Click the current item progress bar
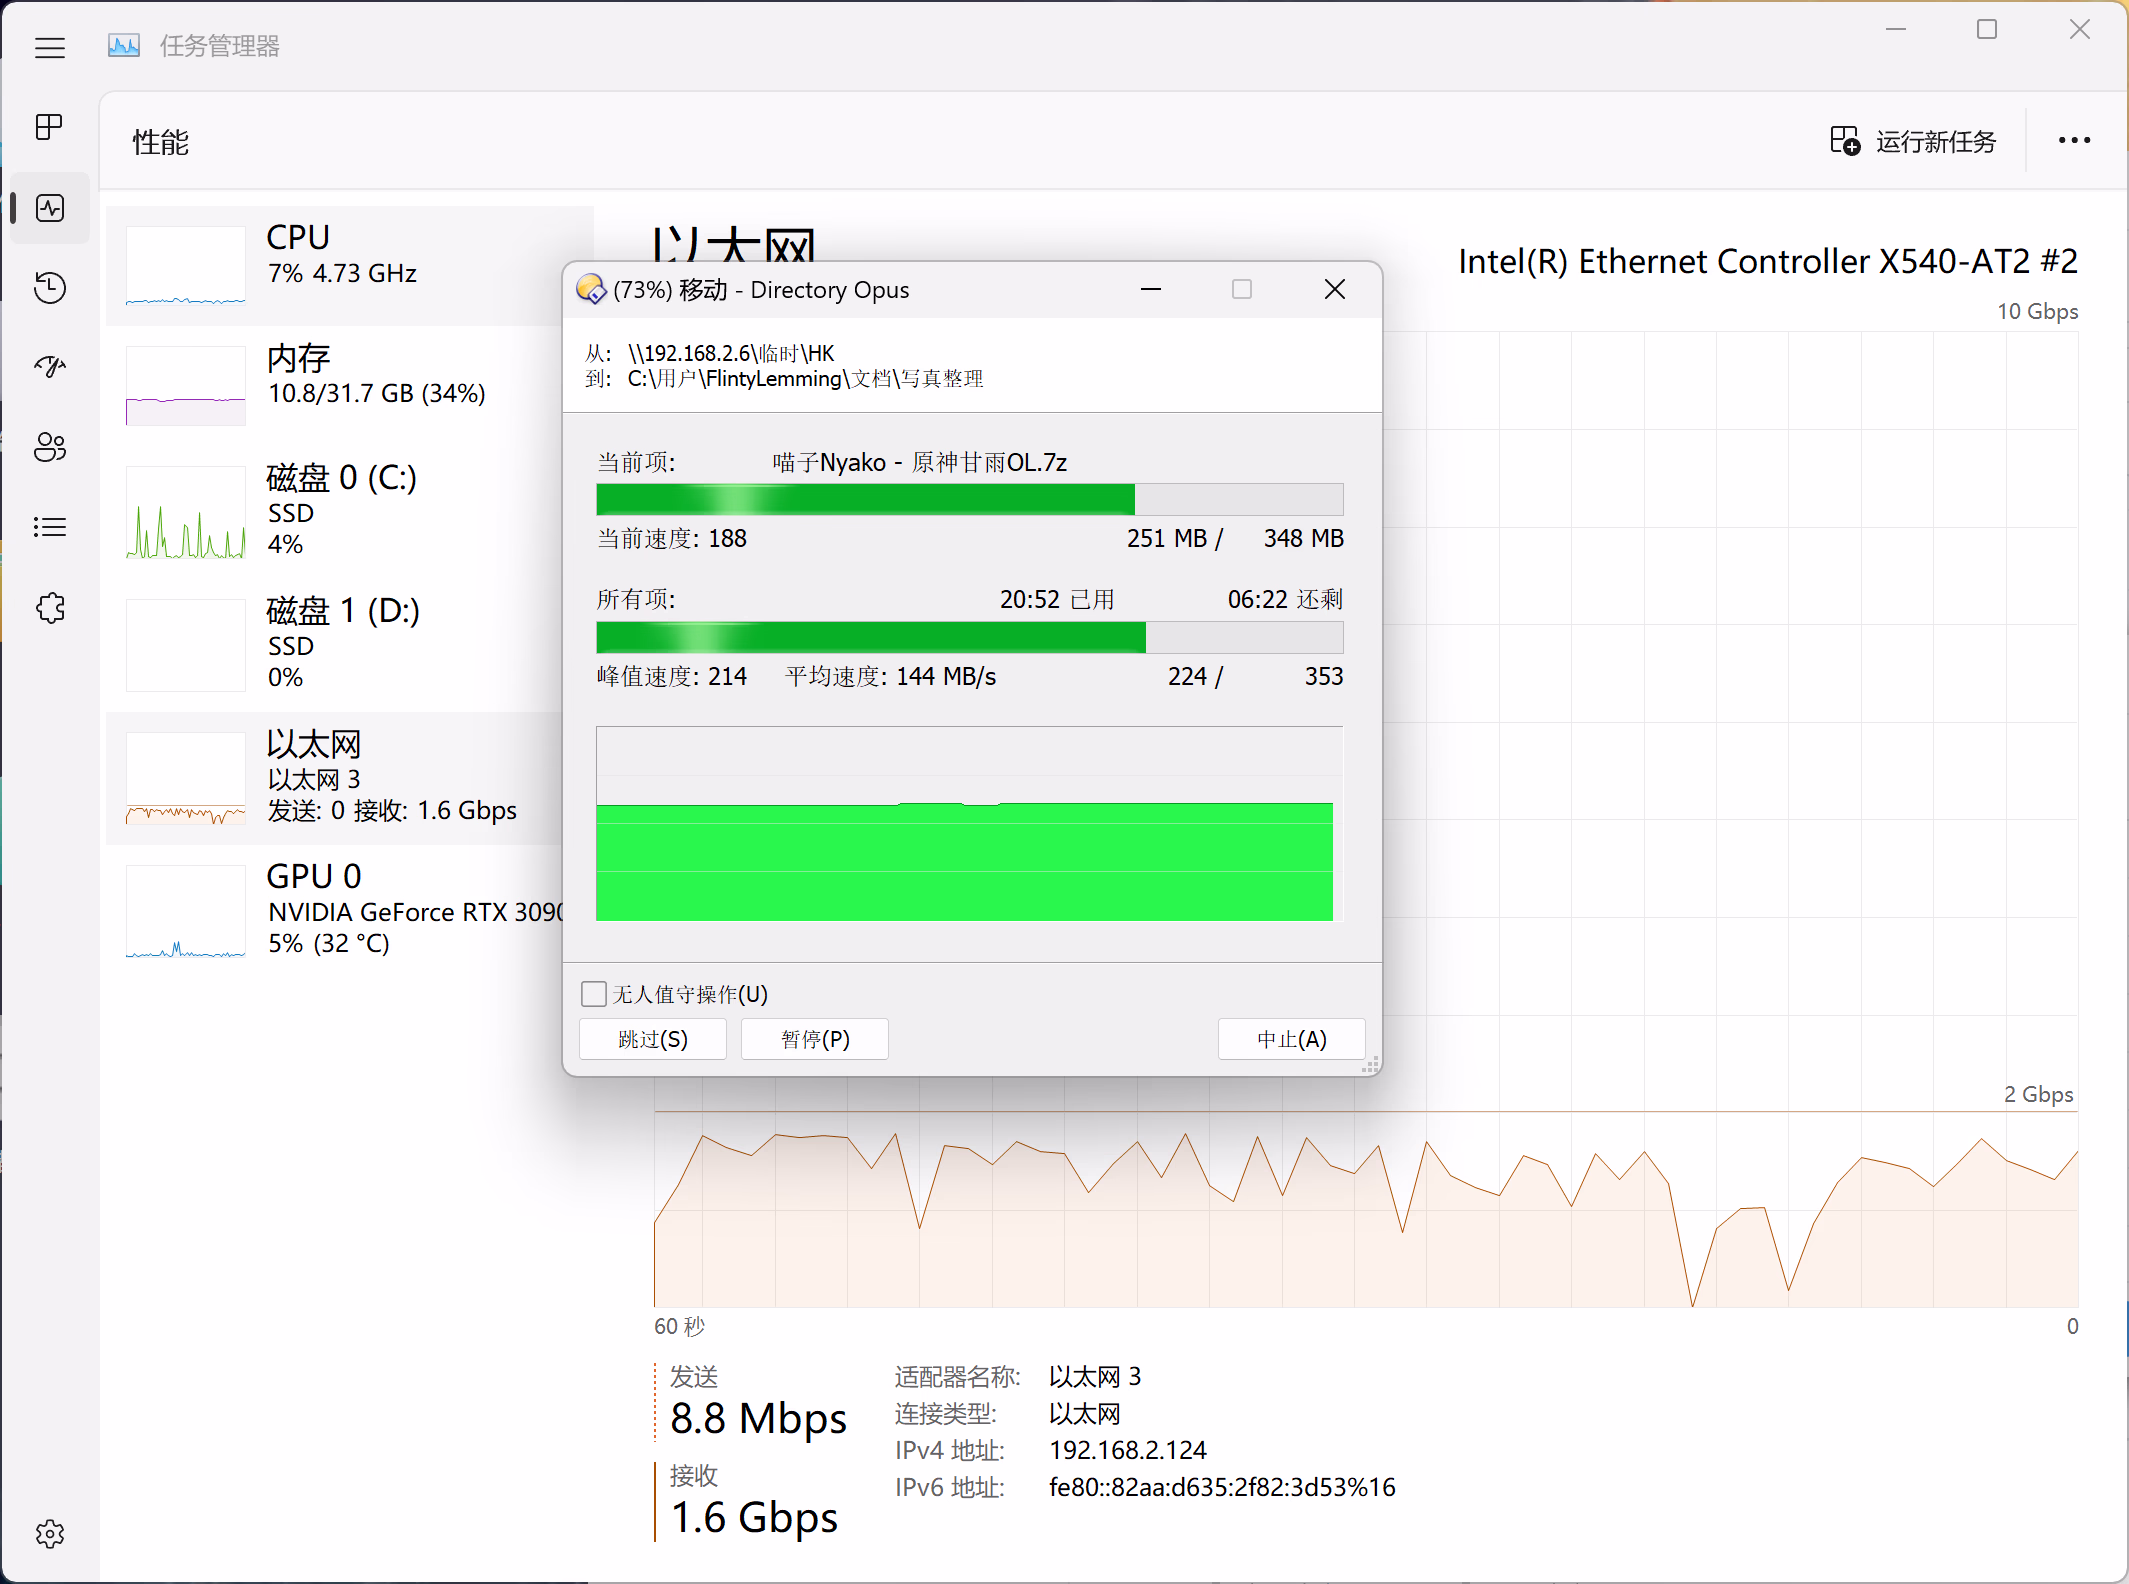The height and width of the screenshot is (1584, 2129). (969, 499)
